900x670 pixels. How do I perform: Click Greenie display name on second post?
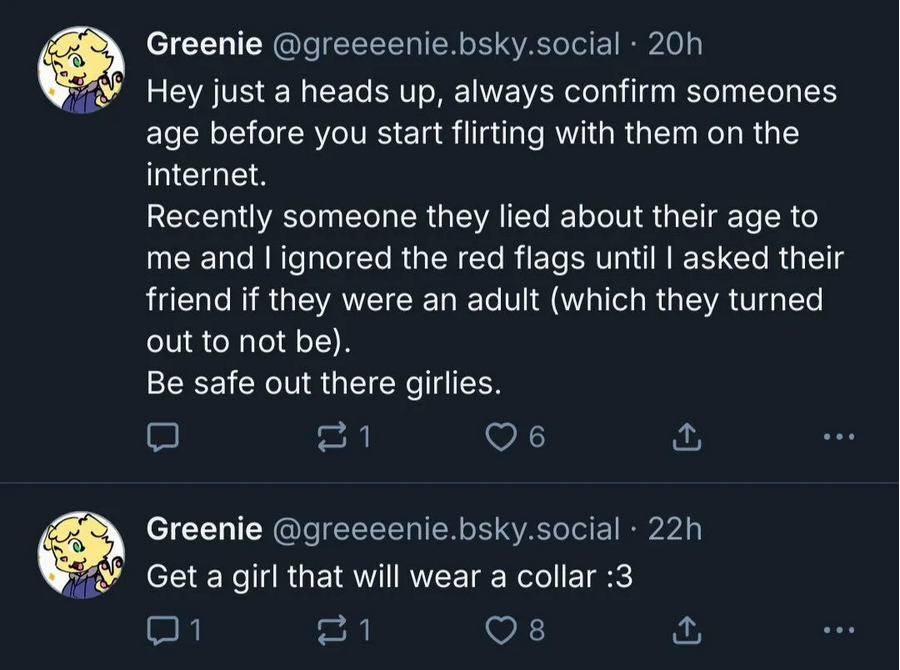205,529
